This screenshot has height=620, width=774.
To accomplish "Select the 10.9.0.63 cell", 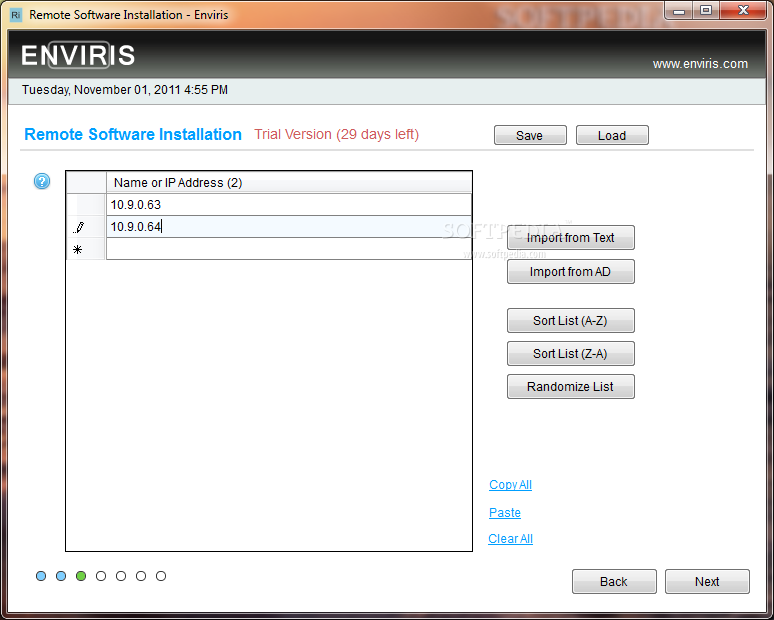I will 289,204.
